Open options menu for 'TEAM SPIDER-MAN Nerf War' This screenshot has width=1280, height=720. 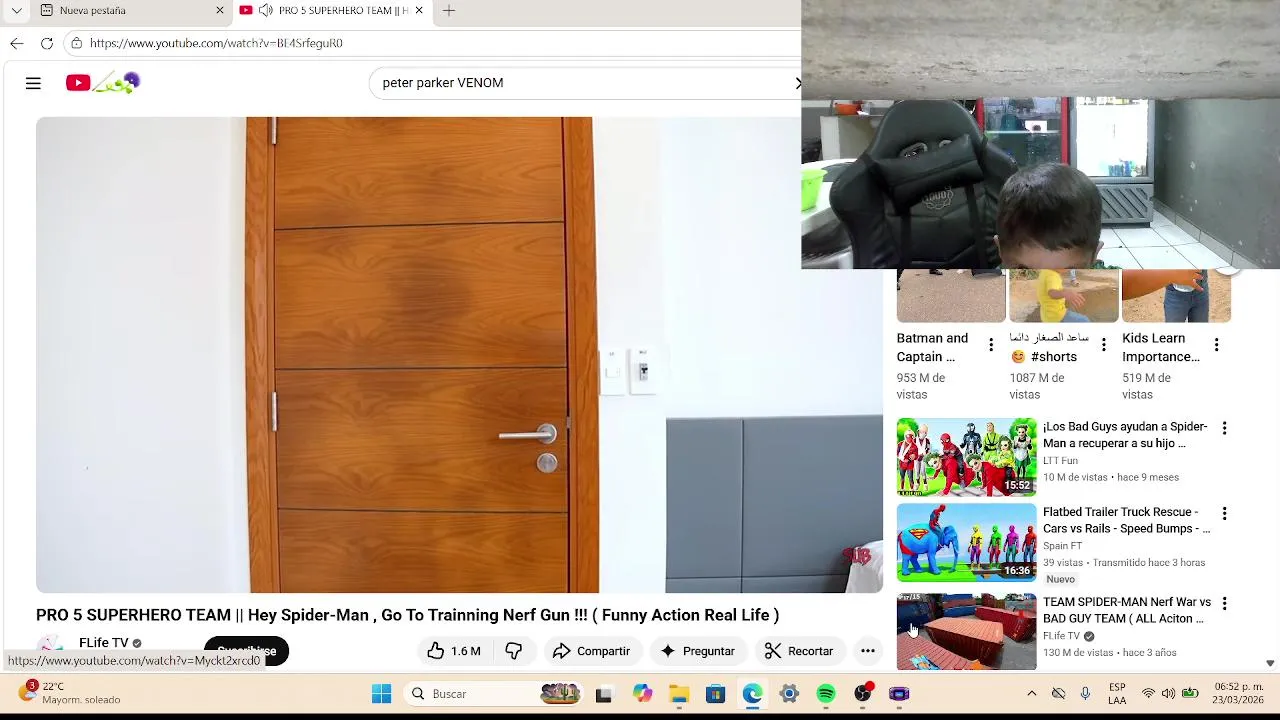(1224, 603)
